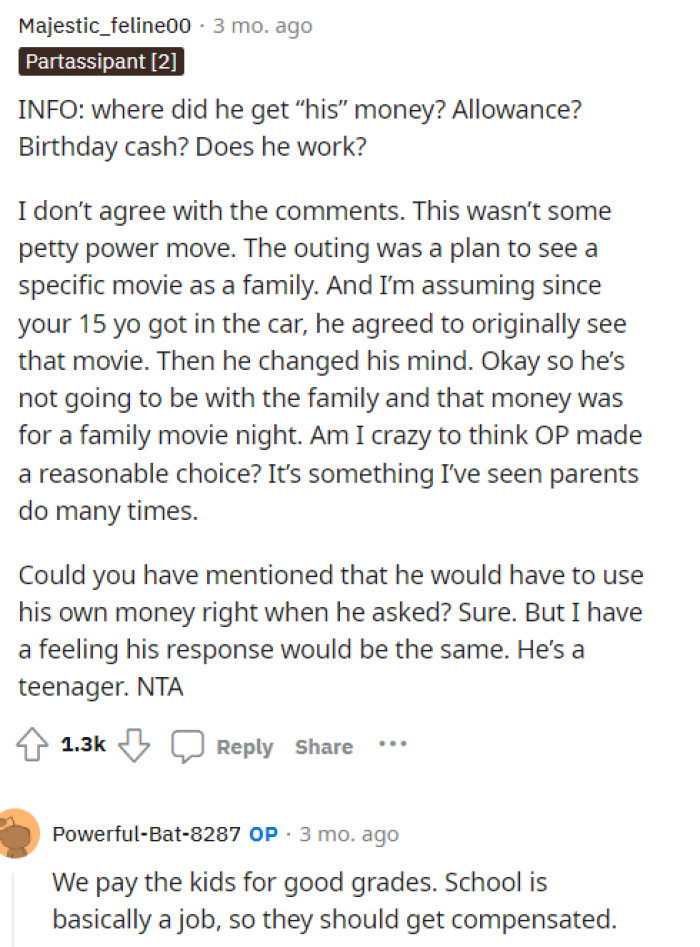The width and height of the screenshot is (700, 947).
Task: Click the speech bubble comment icon
Action: pos(188,745)
